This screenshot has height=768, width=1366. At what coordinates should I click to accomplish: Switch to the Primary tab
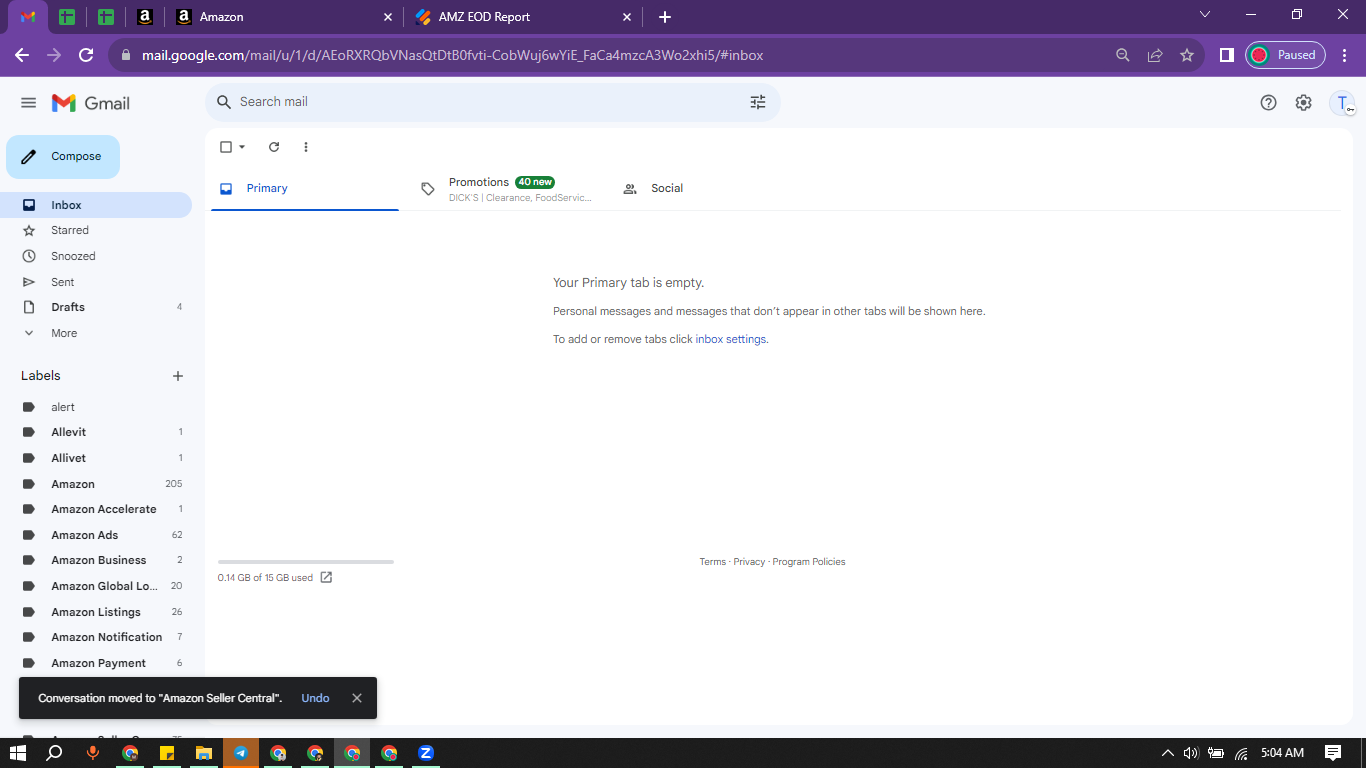pos(305,188)
